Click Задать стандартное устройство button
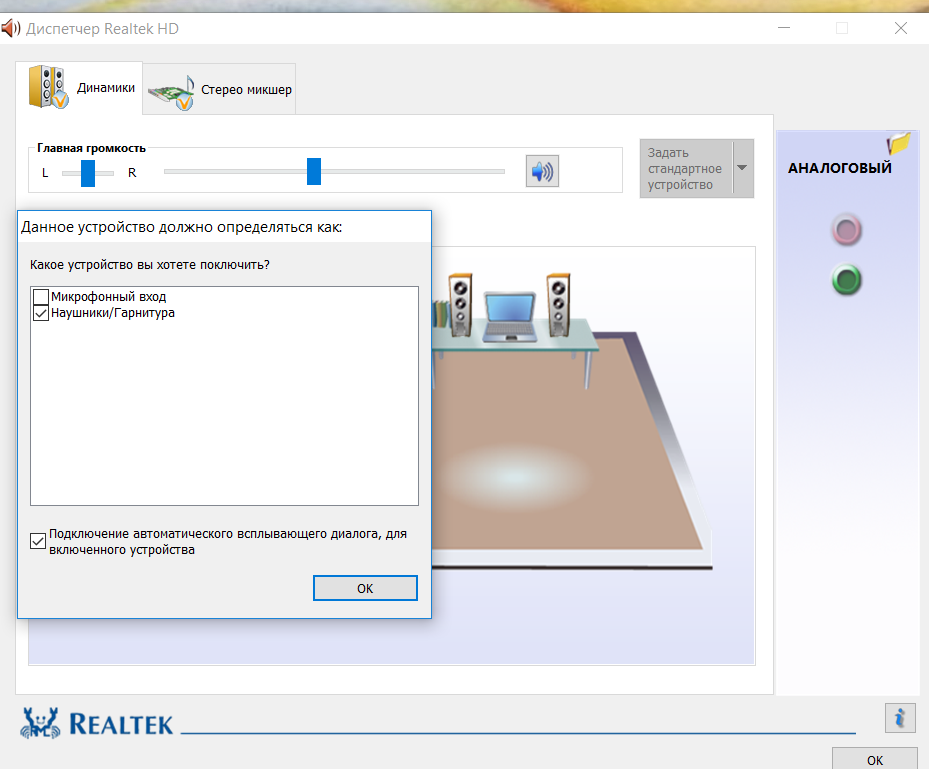This screenshot has height=769, width=929. [686, 168]
